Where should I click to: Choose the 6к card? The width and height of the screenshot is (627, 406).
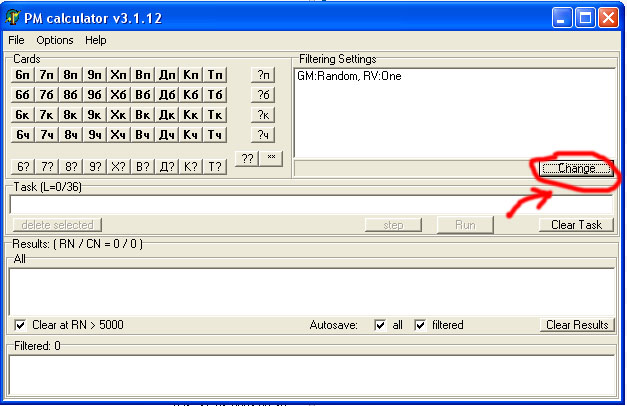pyautogui.click(x=23, y=115)
